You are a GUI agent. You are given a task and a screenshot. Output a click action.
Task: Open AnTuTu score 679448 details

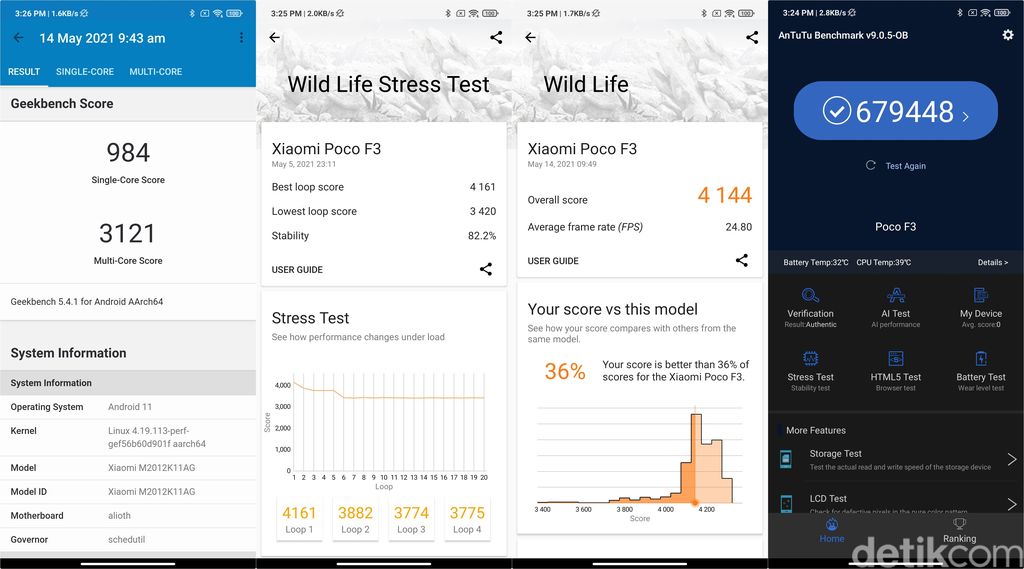tap(895, 111)
